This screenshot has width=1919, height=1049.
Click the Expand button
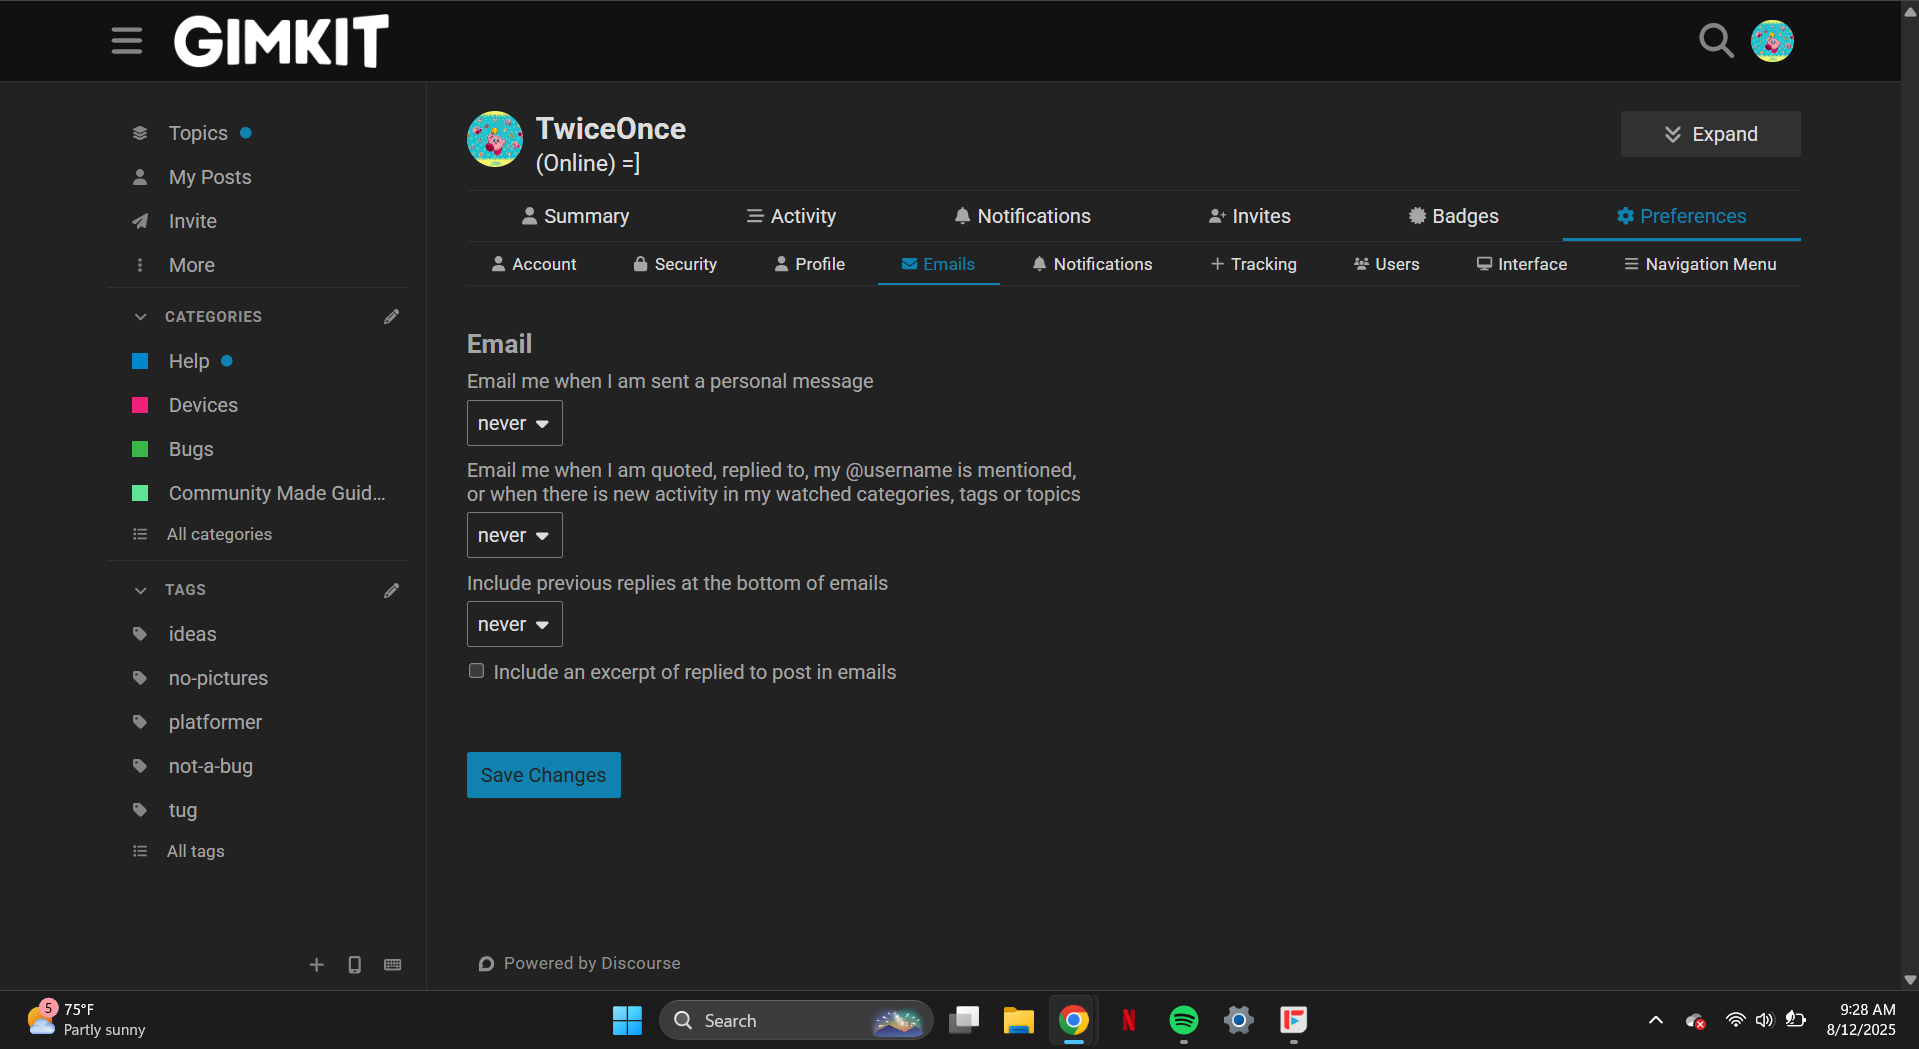click(1710, 134)
